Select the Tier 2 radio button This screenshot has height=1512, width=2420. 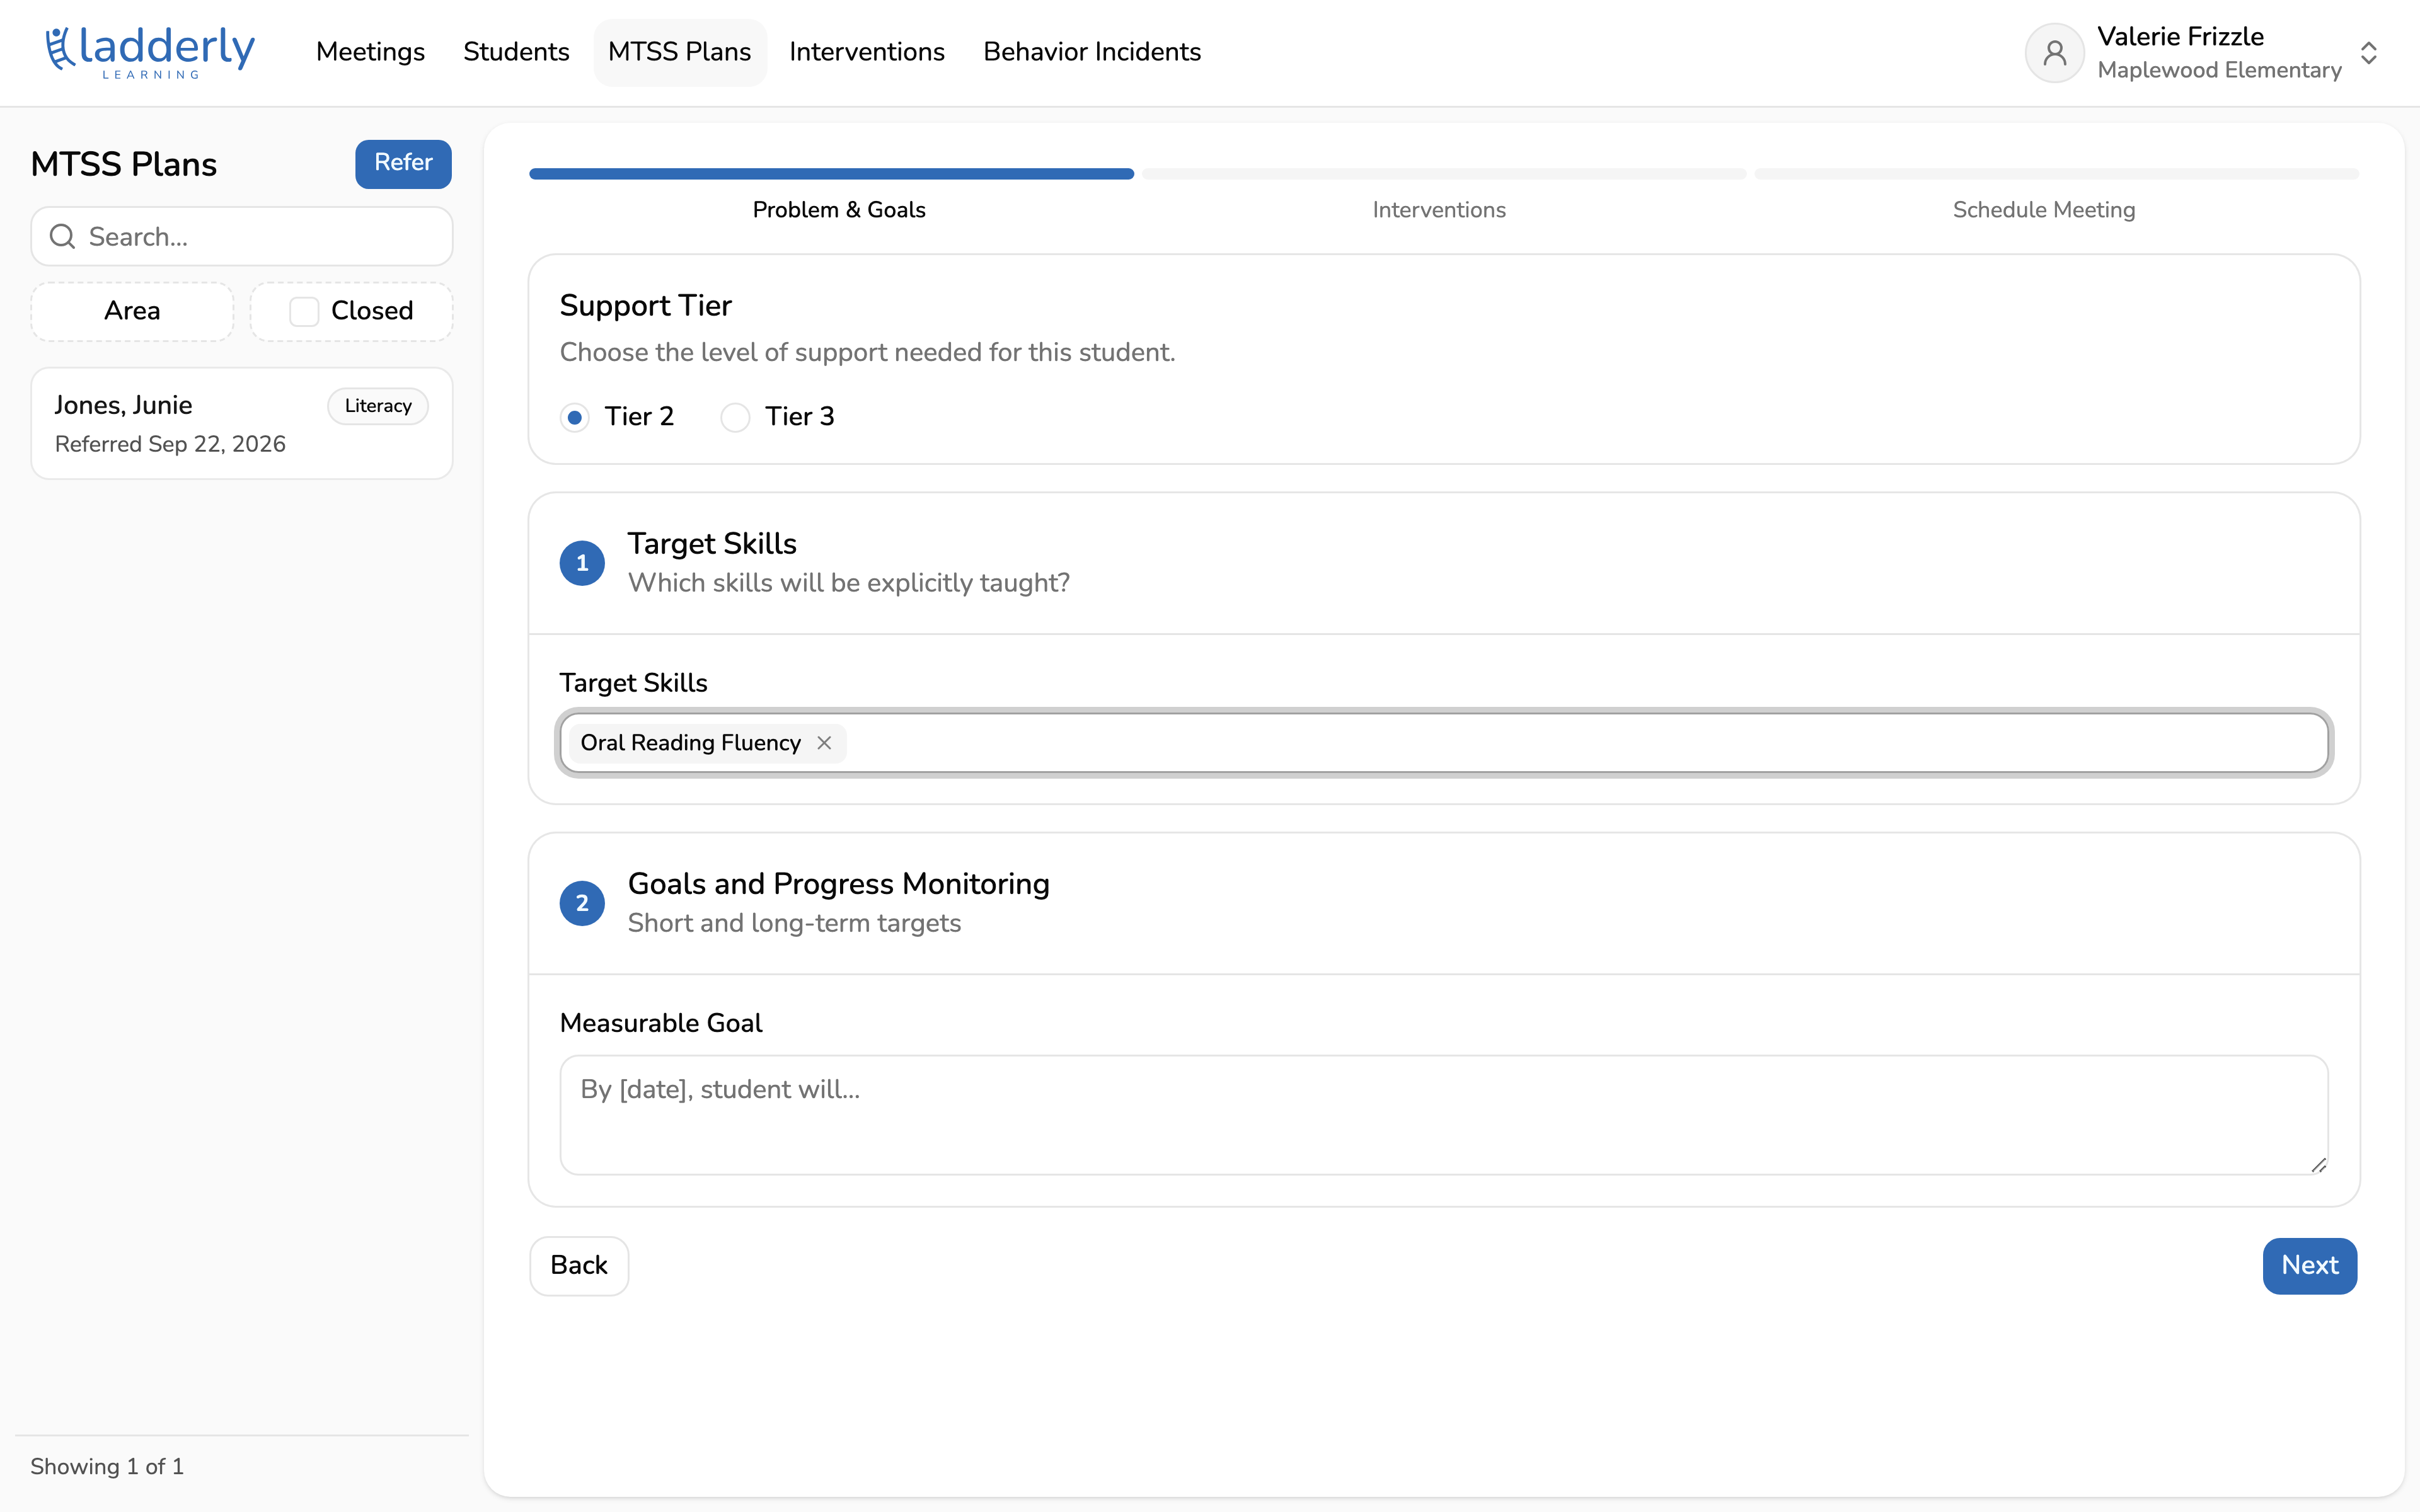click(x=575, y=417)
